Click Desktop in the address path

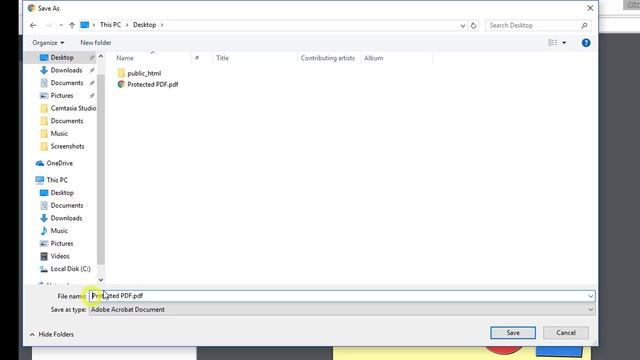click(144, 25)
